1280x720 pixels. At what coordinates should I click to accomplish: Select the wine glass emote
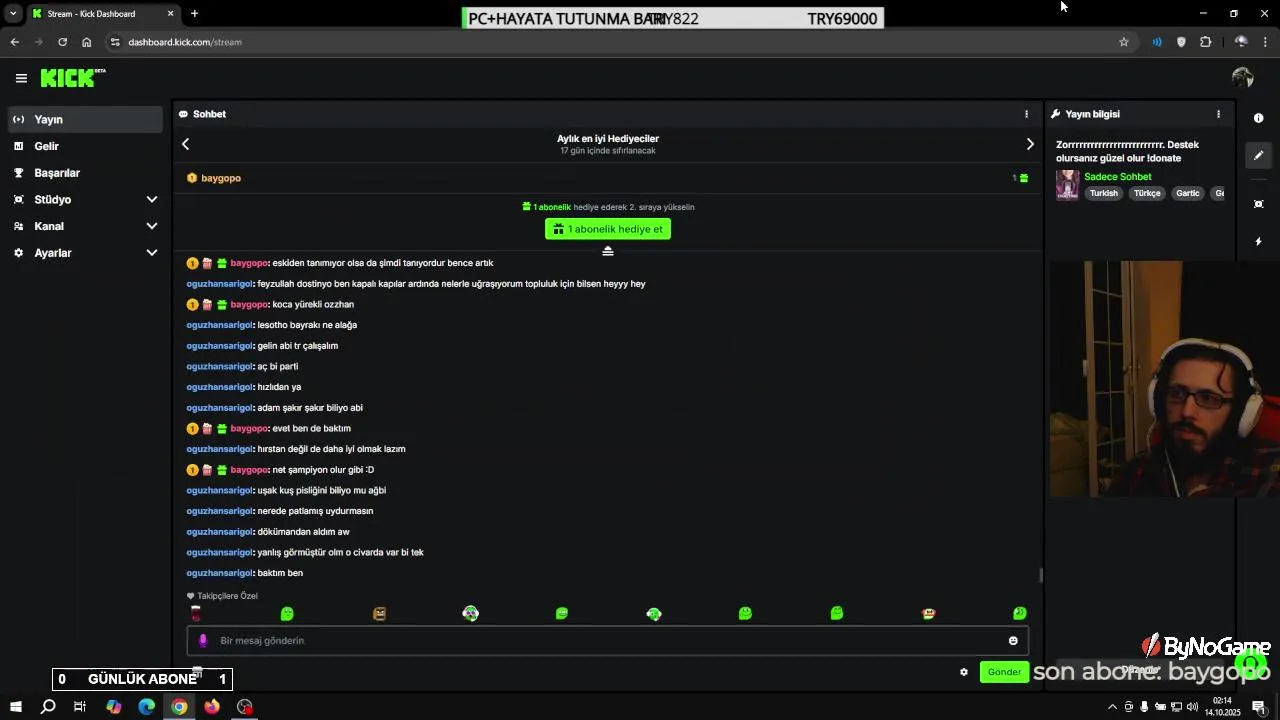point(196,614)
